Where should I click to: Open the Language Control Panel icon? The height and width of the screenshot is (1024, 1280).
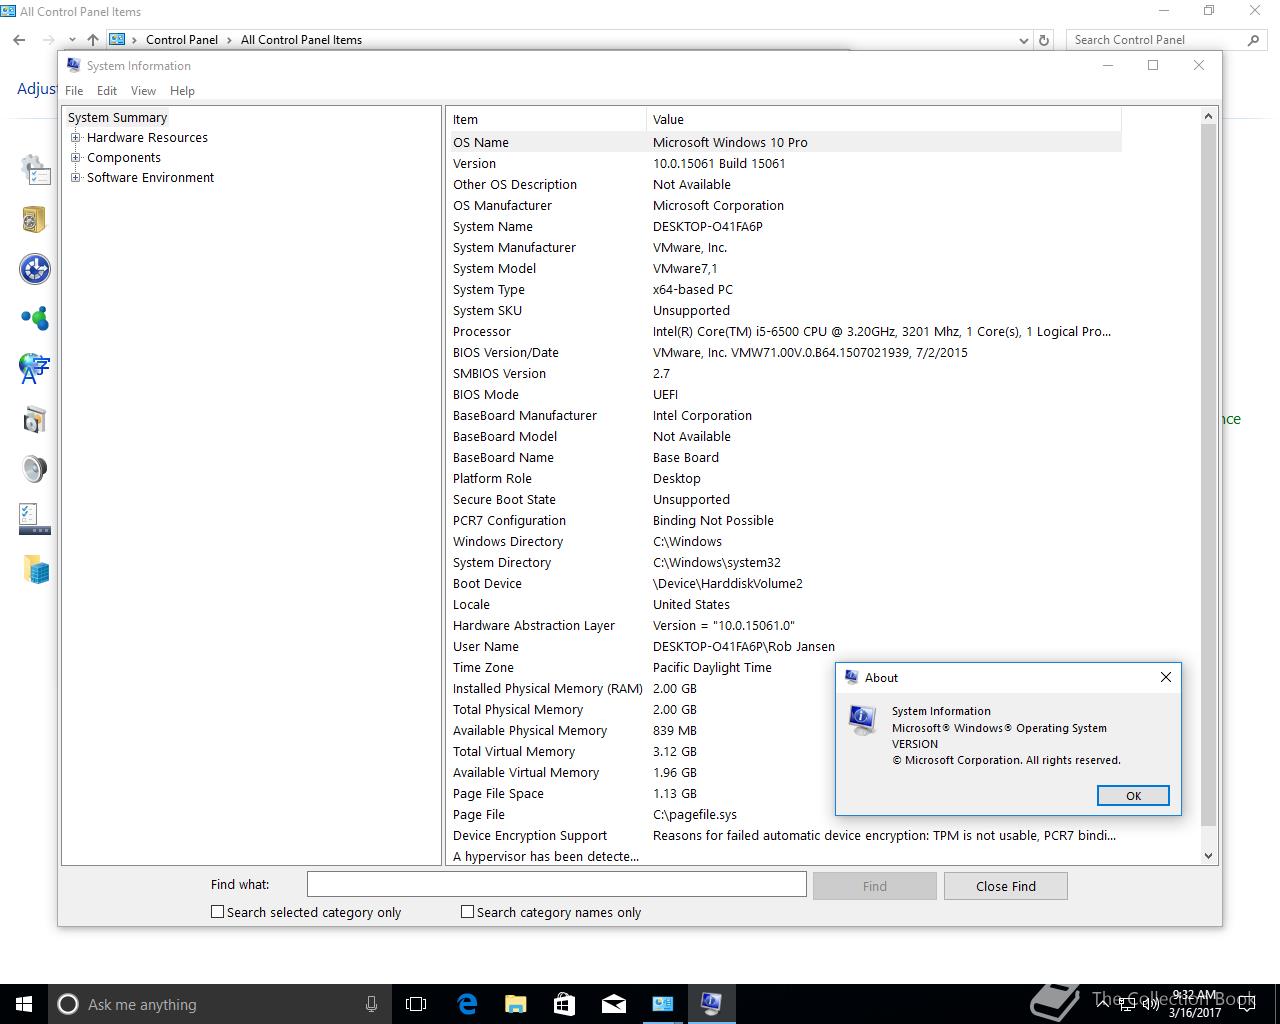coord(35,368)
